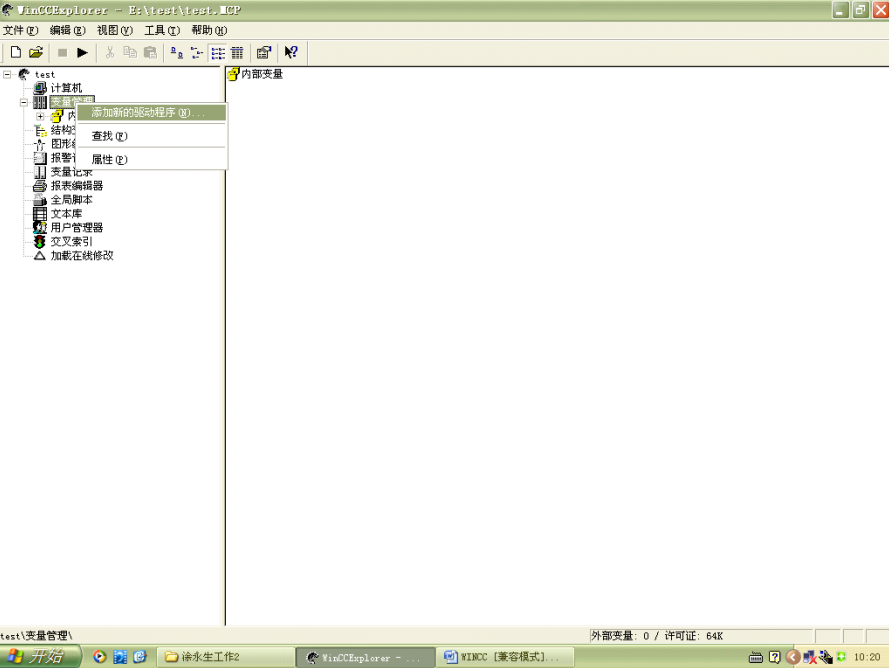The height and width of the screenshot is (668, 889).
Task: Switch to WinCCExplorer taskbar button
Action: 365,657
